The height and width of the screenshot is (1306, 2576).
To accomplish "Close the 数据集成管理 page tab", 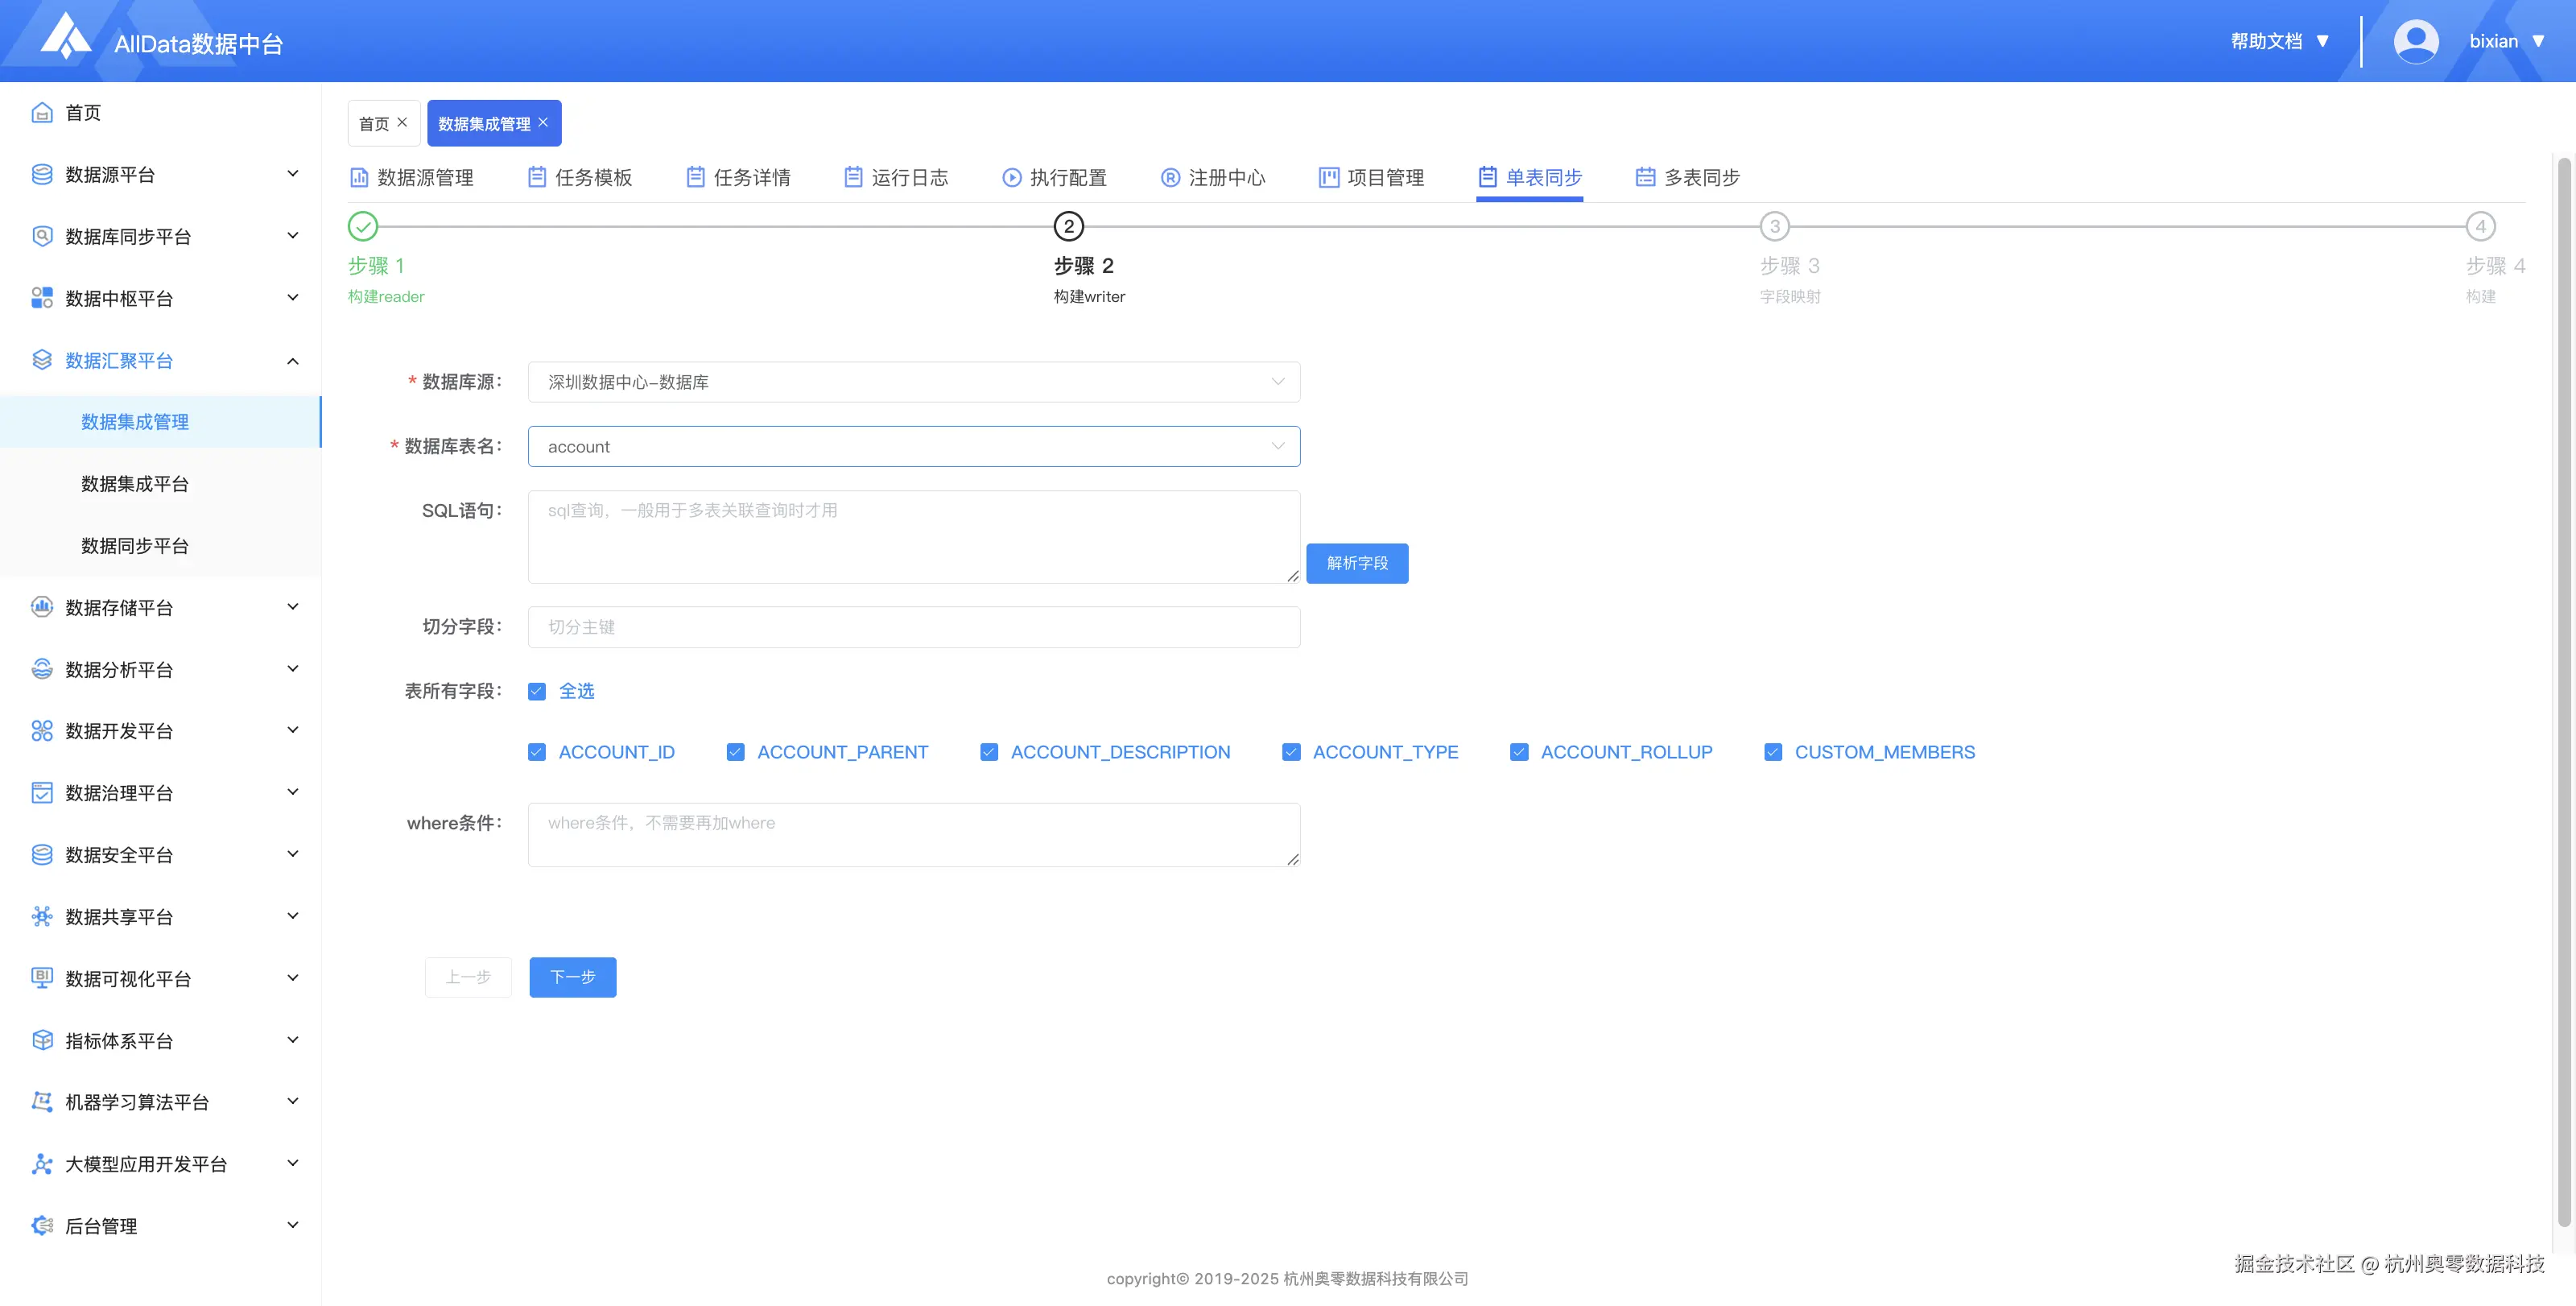I will [543, 122].
